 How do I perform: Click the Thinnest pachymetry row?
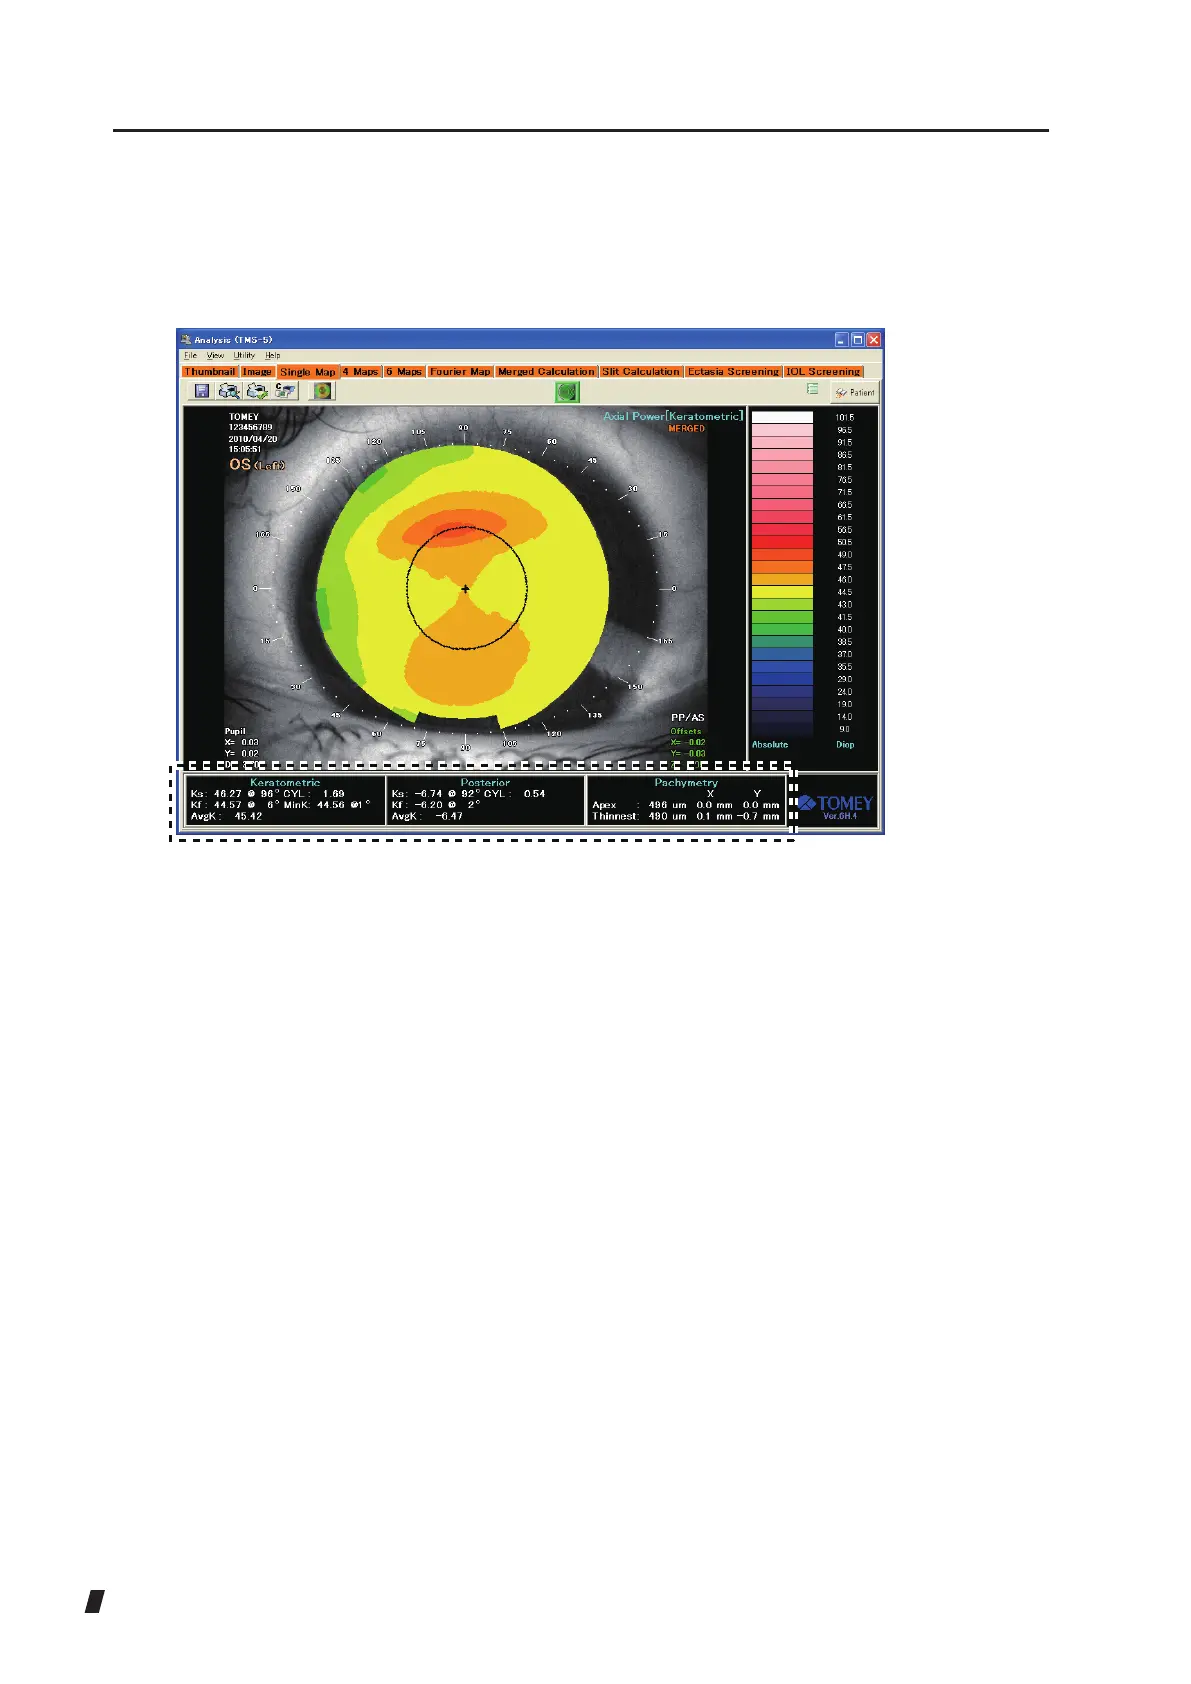click(685, 816)
